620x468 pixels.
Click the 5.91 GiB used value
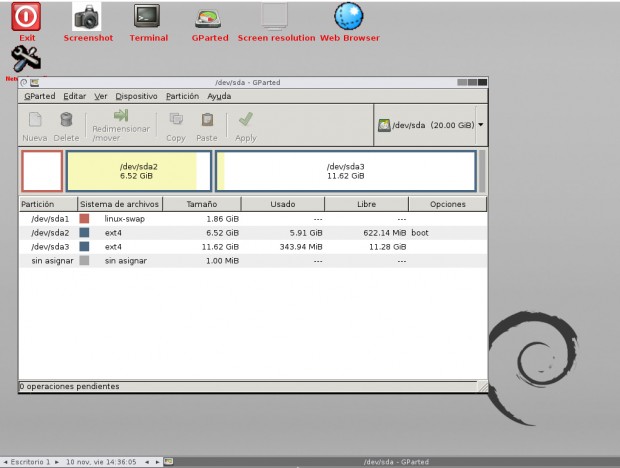306,233
